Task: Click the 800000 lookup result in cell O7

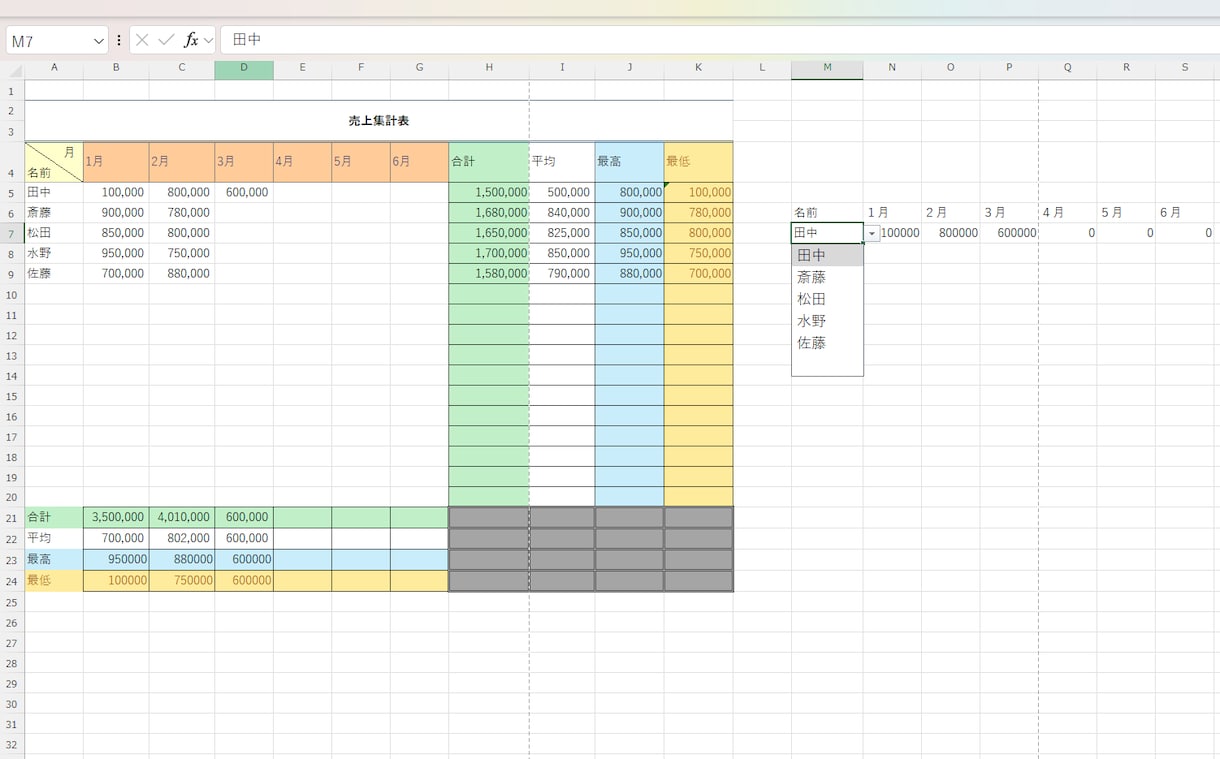Action: [950, 233]
